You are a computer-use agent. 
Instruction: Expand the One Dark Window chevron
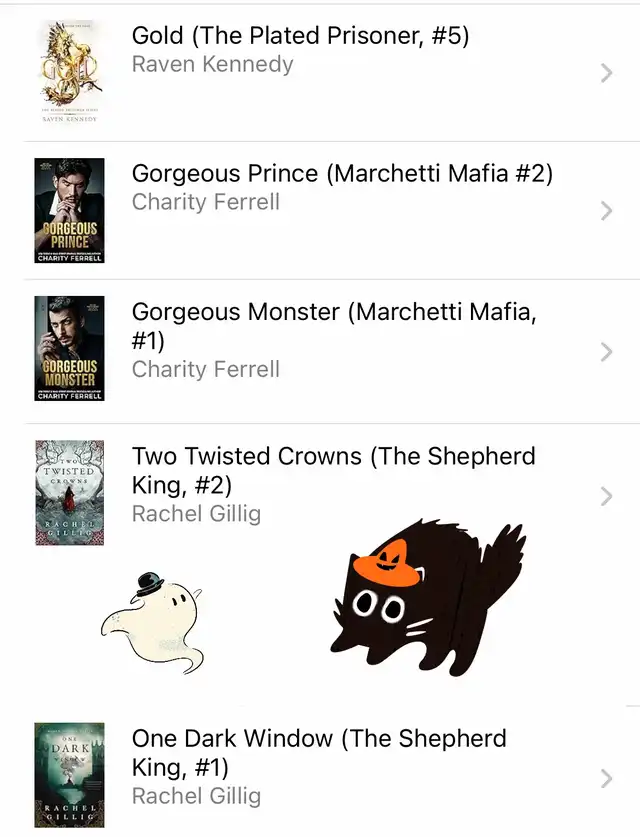[606, 778]
